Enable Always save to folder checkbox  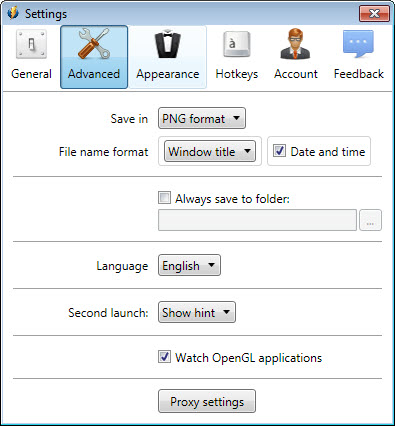tap(164, 198)
